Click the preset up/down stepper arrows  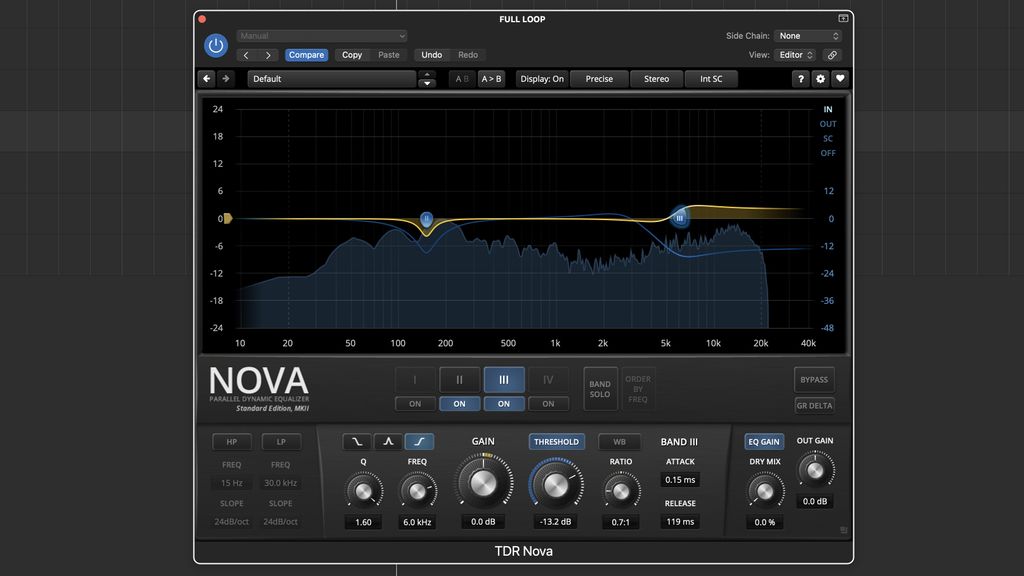[426, 79]
